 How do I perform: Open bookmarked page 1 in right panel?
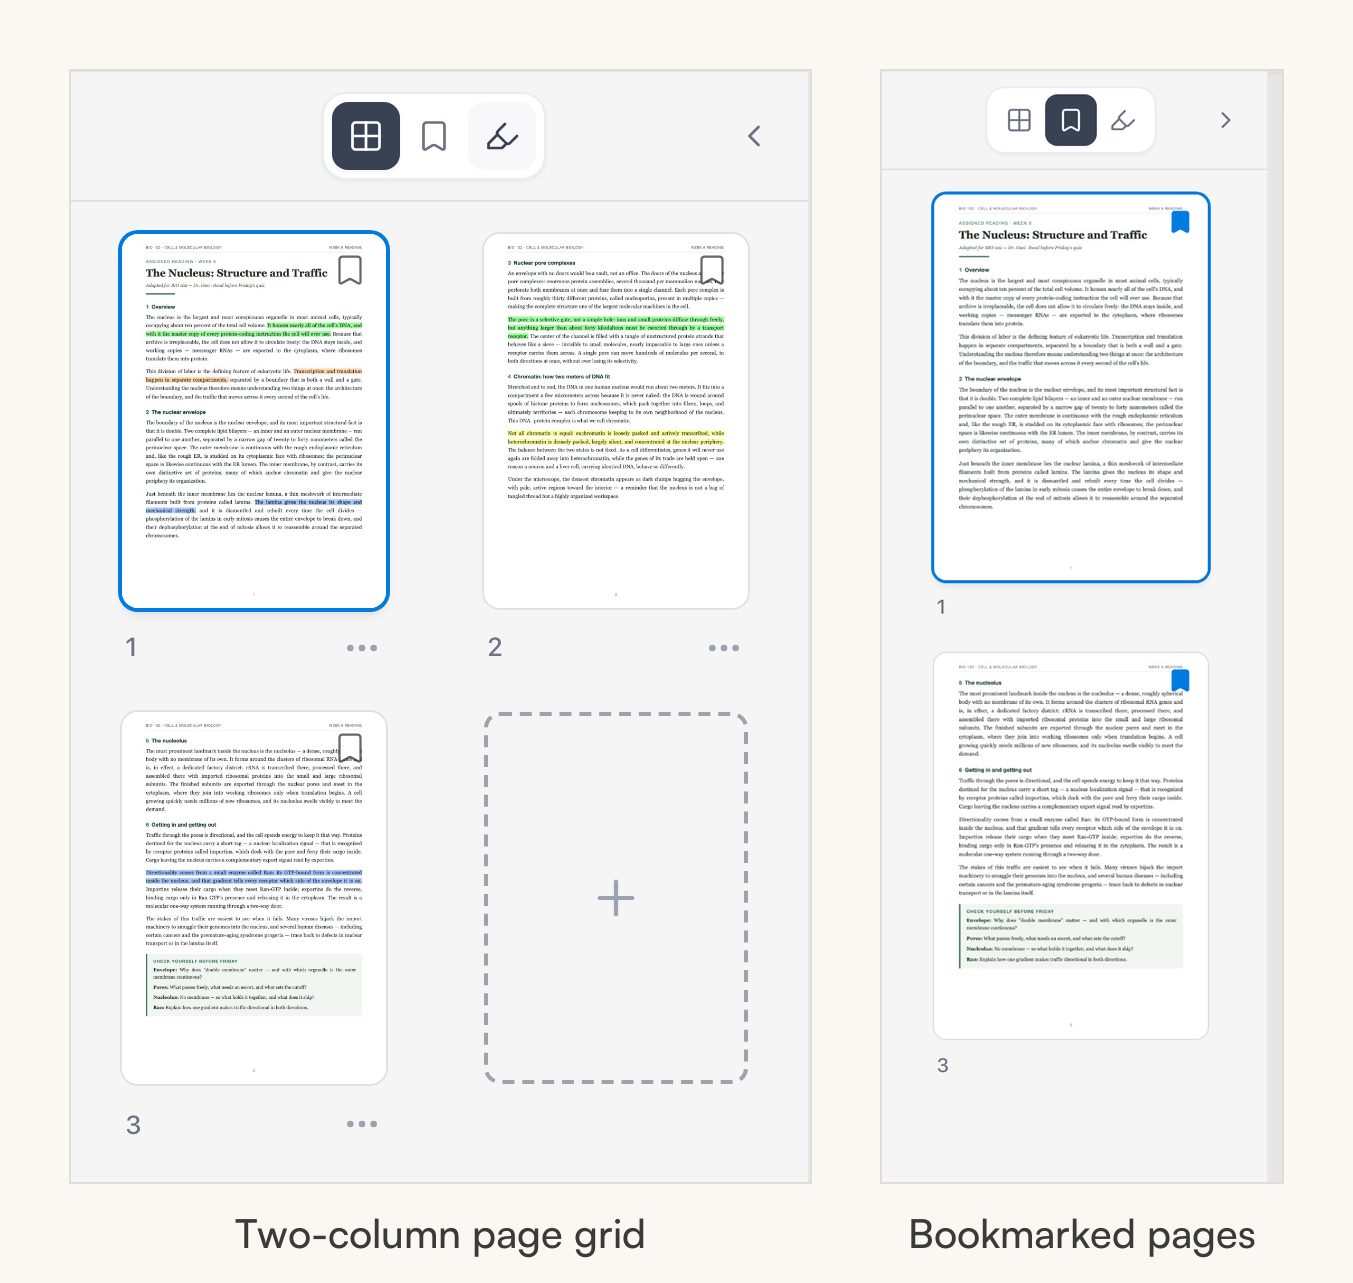coord(1071,387)
